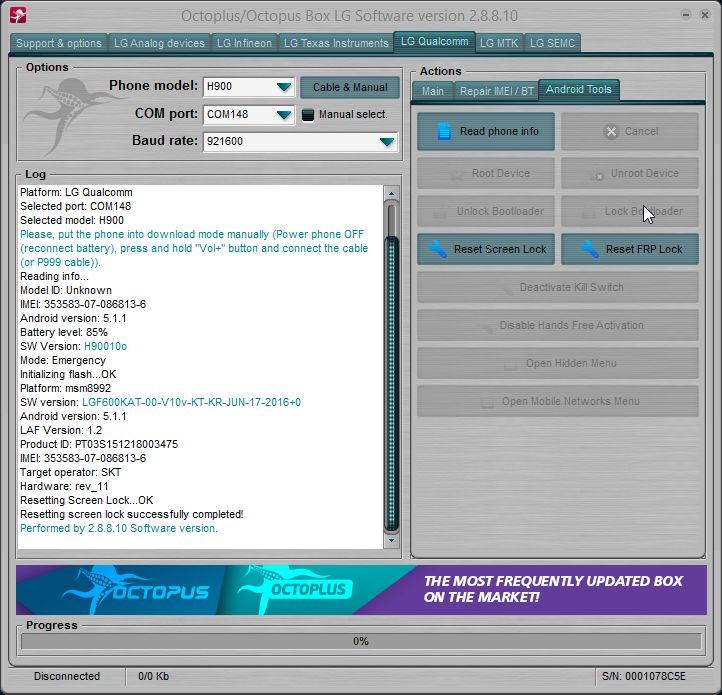The width and height of the screenshot is (722, 695).
Task: Click the Reset Screen Lock button
Action: [x=486, y=249]
